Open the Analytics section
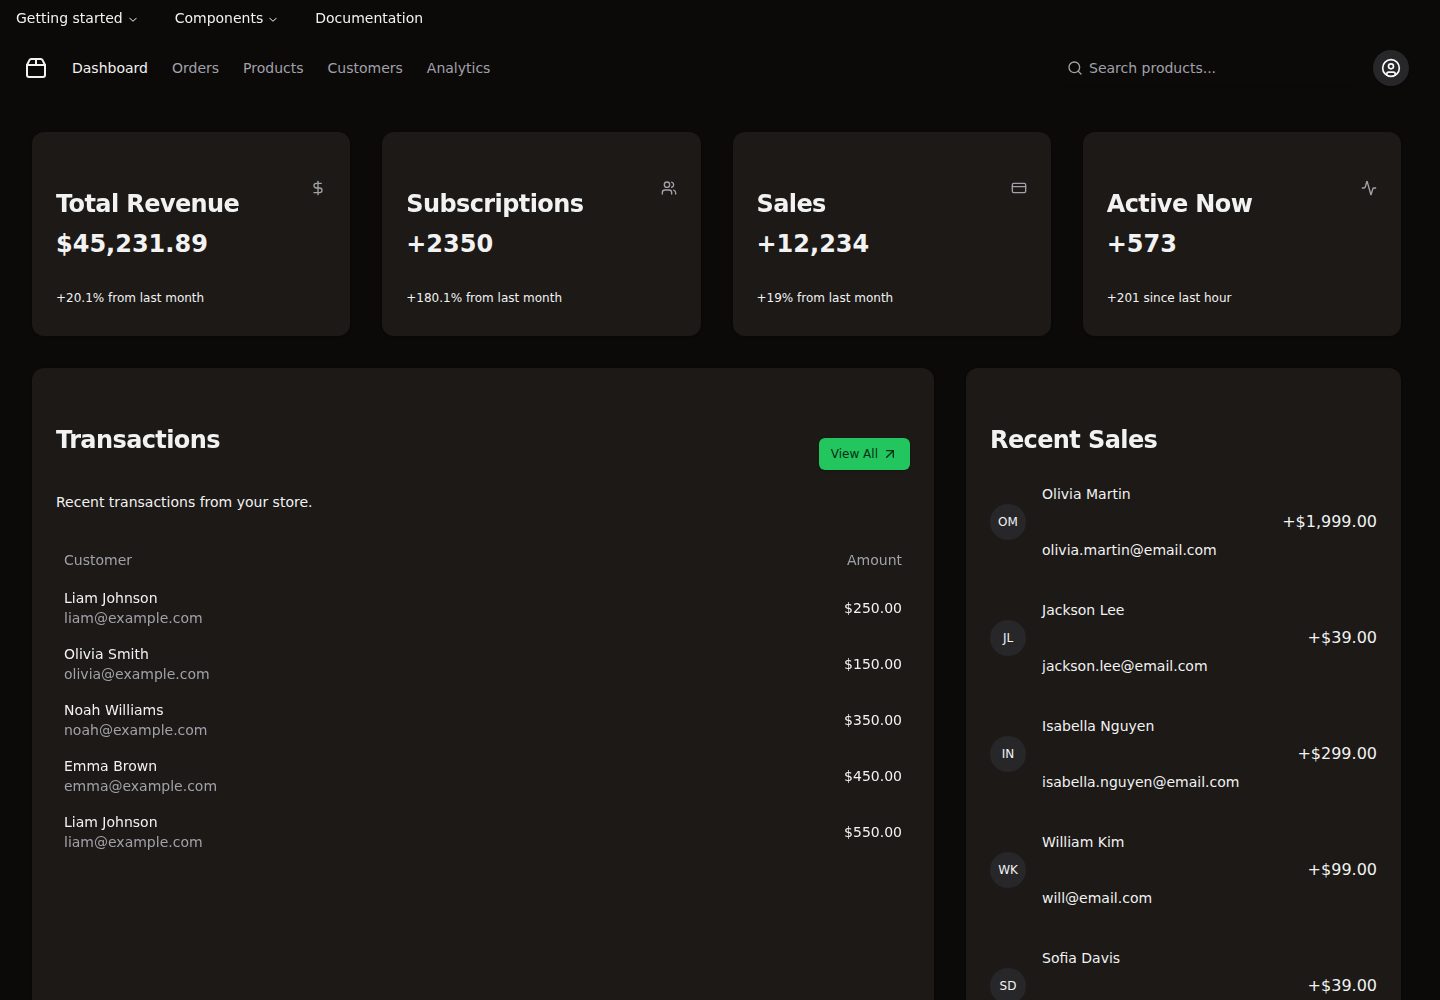Image resolution: width=1440 pixels, height=1000 pixels. click(458, 68)
